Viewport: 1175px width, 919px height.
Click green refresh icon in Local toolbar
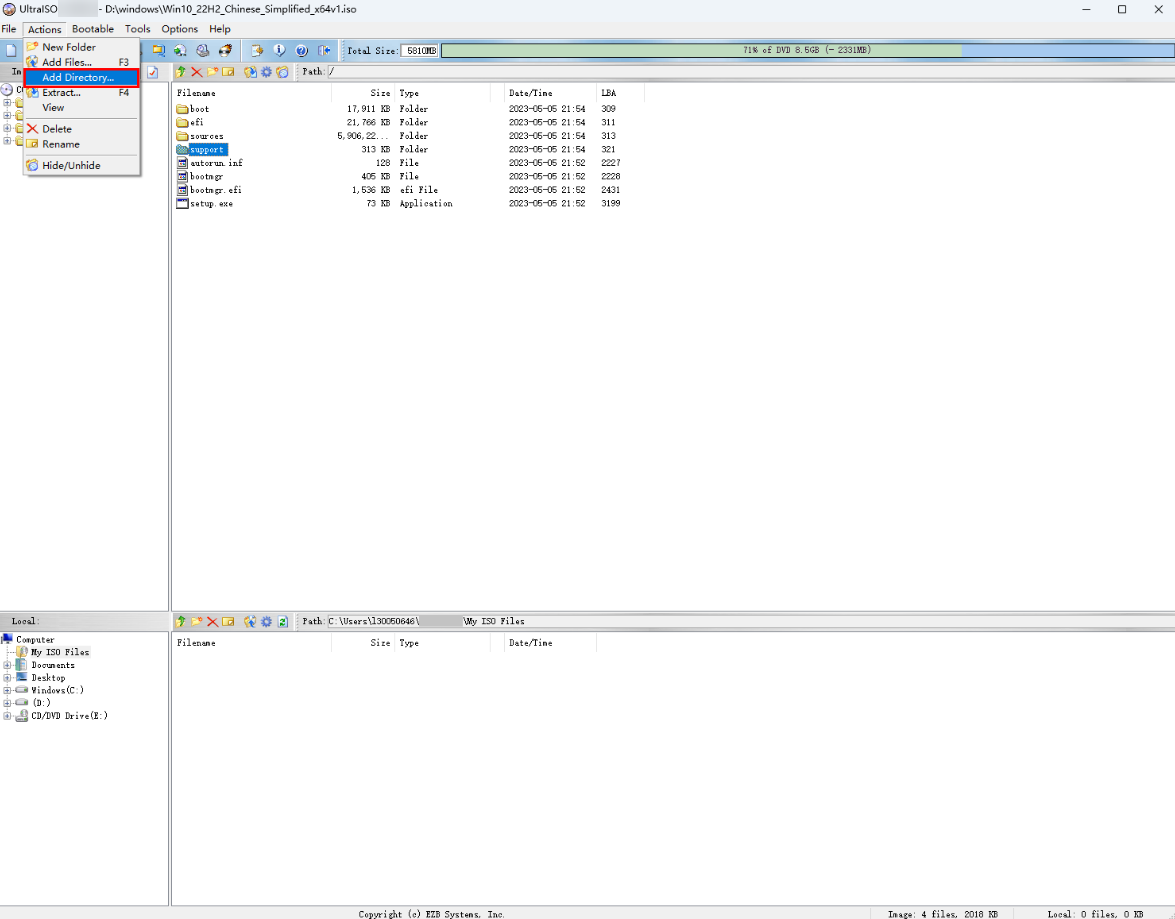coord(283,621)
